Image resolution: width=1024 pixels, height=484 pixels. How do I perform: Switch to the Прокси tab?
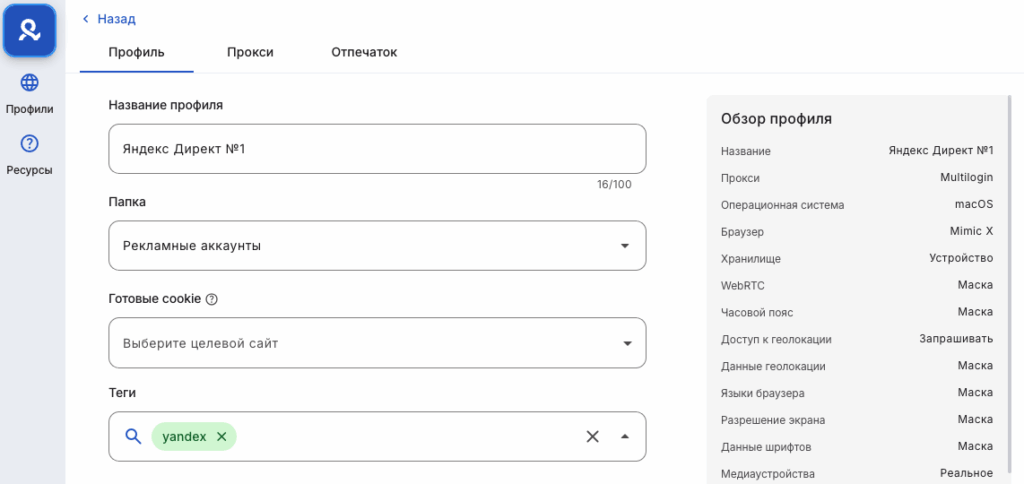pyautogui.click(x=250, y=52)
